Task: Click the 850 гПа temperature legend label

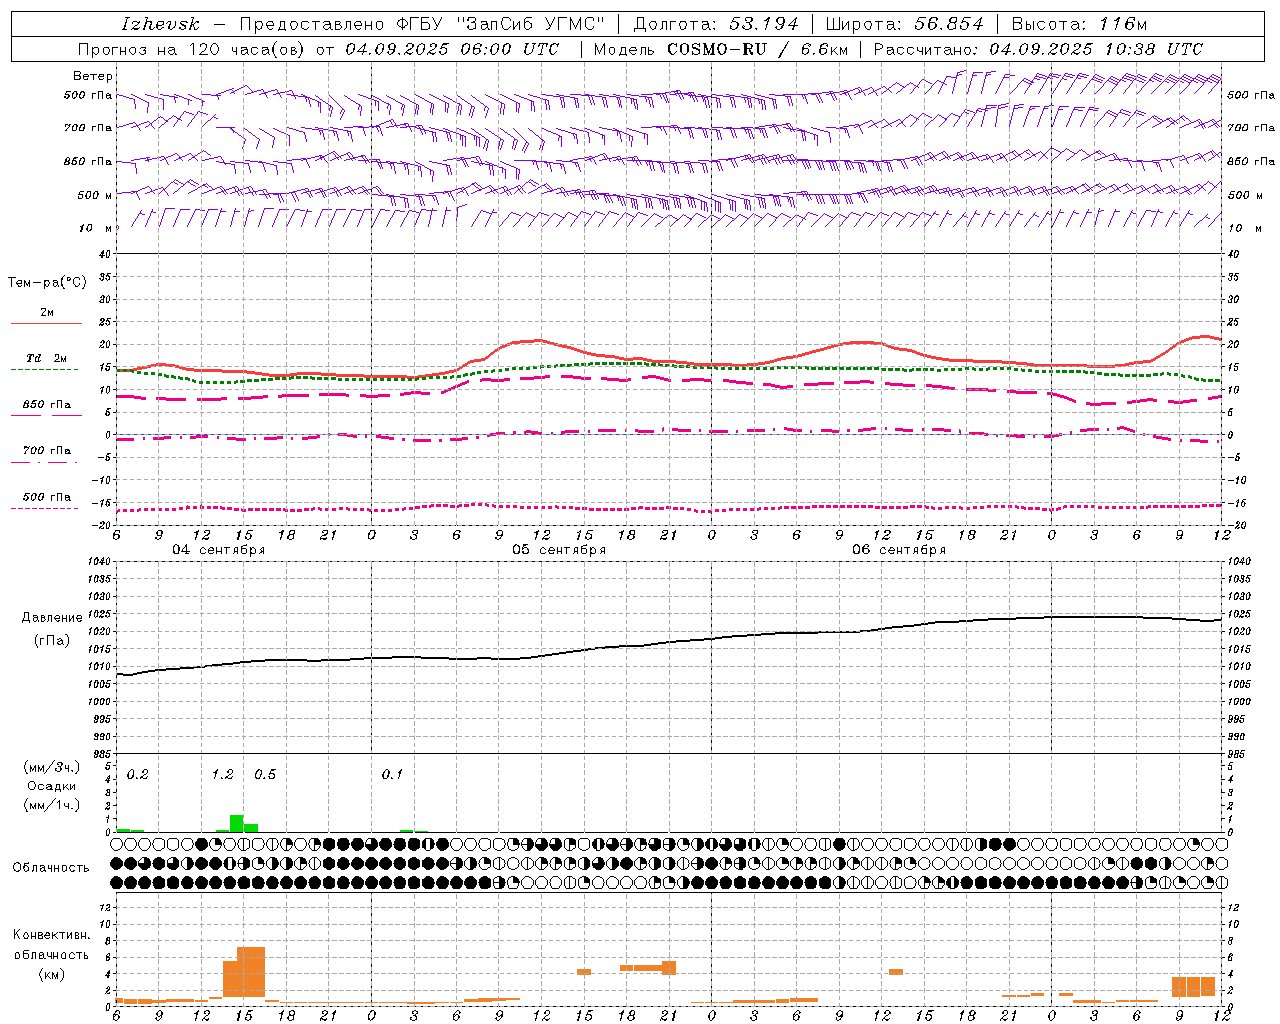Action: tap(47, 405)
